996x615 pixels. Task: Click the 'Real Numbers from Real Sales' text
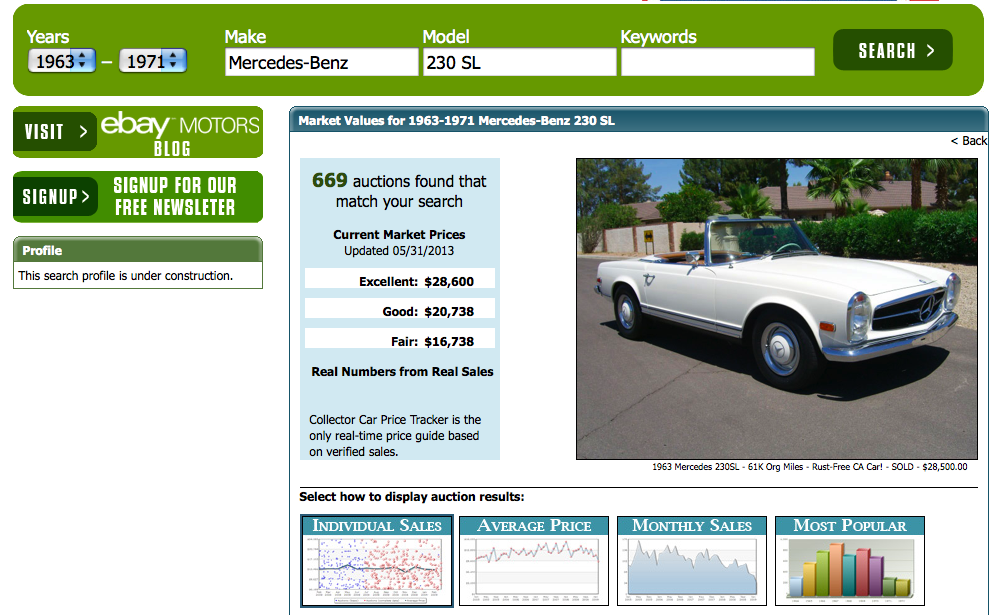(402, 372)
